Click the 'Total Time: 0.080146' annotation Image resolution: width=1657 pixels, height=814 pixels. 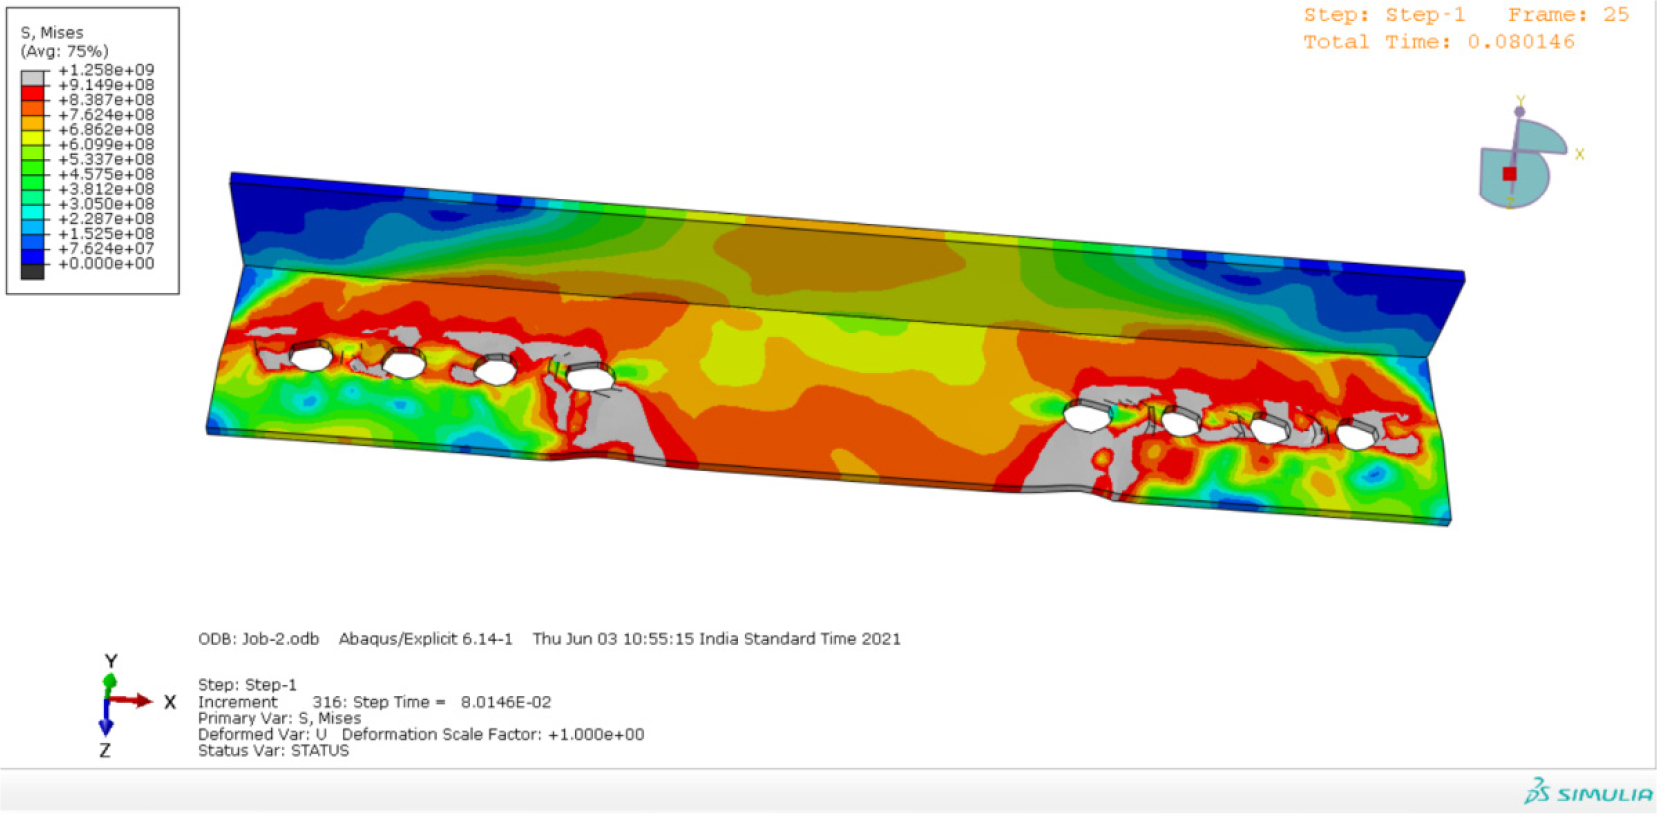1438,42
